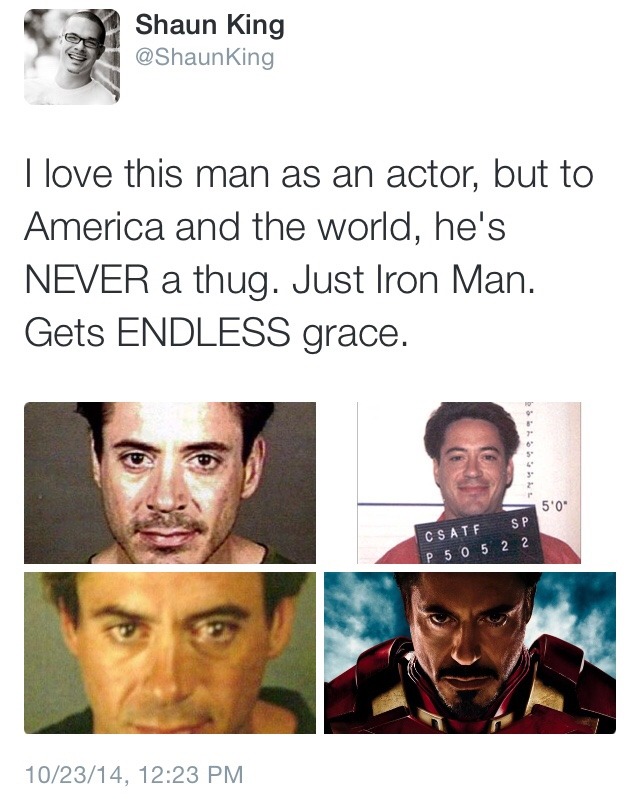
Task: Open the @ShaunKing handle link
Action: 204,57
